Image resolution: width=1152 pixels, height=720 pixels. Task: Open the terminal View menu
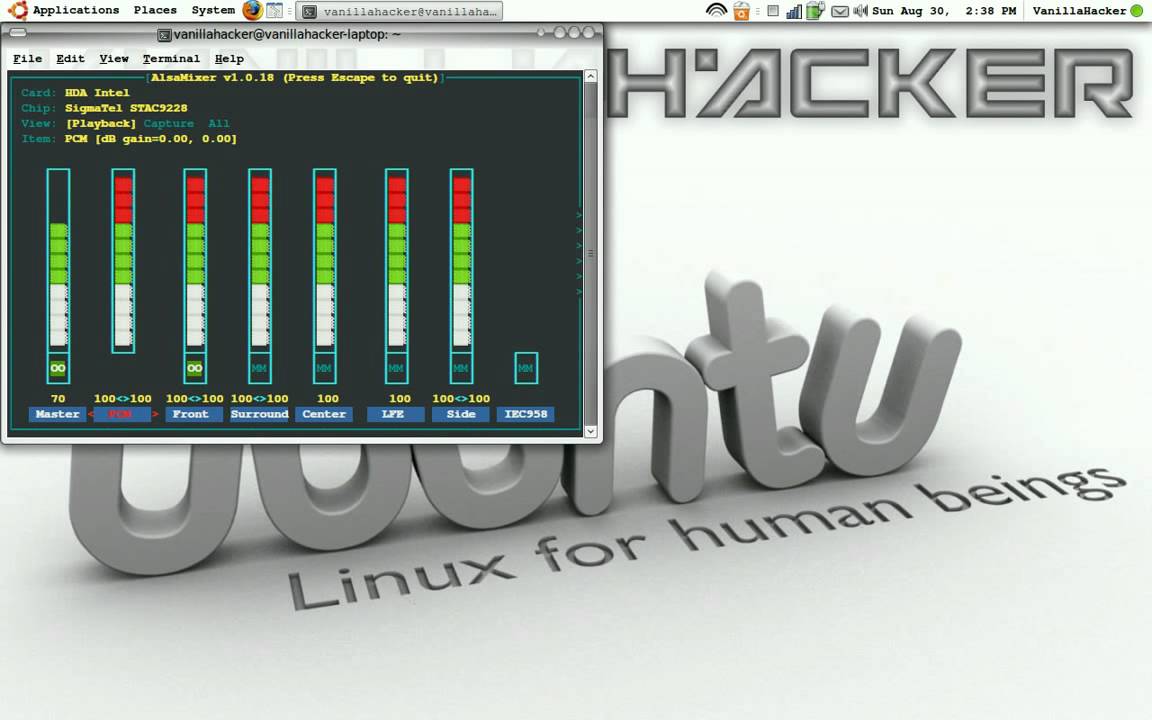[114, 59]
